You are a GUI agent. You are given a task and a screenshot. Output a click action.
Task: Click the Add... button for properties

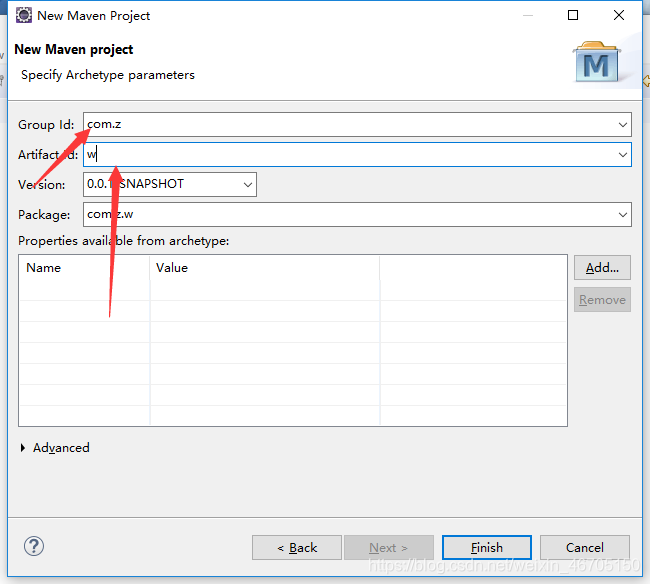pos(602,268)
